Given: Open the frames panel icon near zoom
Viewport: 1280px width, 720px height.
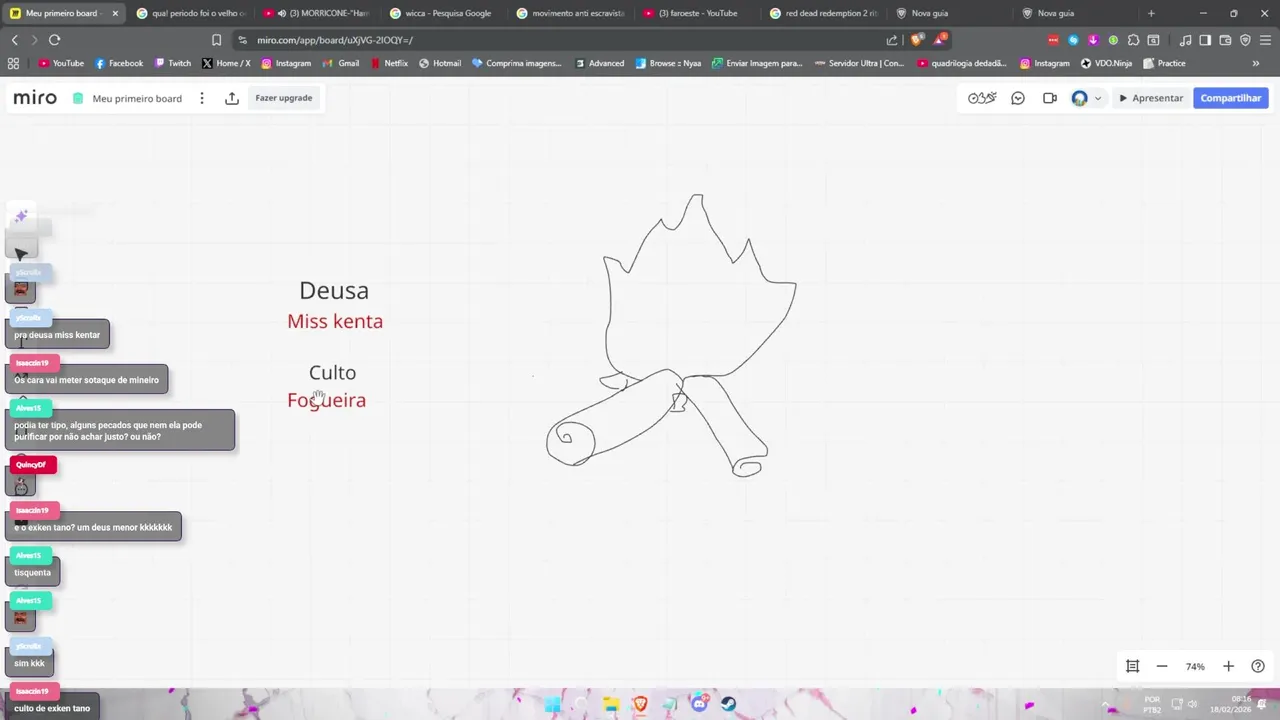Looking at the screenshot, I should coord(1133,666).
